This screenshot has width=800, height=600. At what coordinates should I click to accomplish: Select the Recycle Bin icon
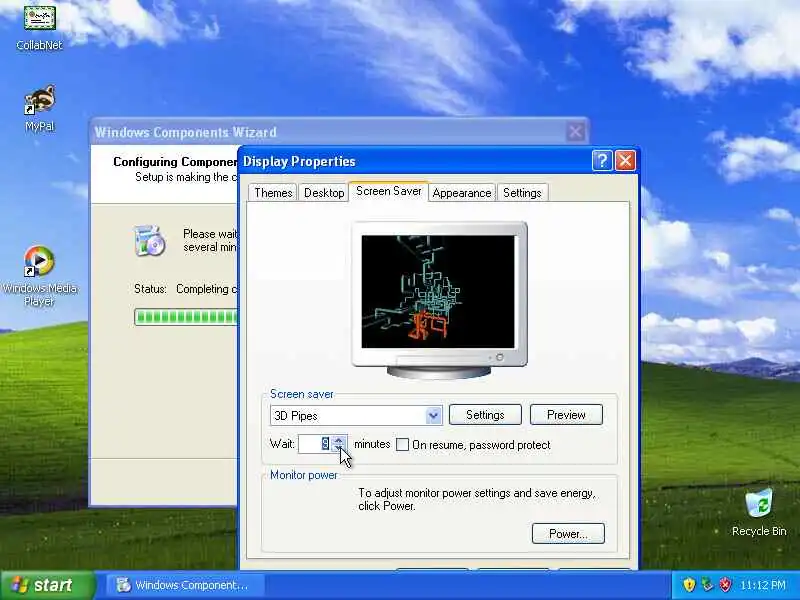[x=759, y=512]
